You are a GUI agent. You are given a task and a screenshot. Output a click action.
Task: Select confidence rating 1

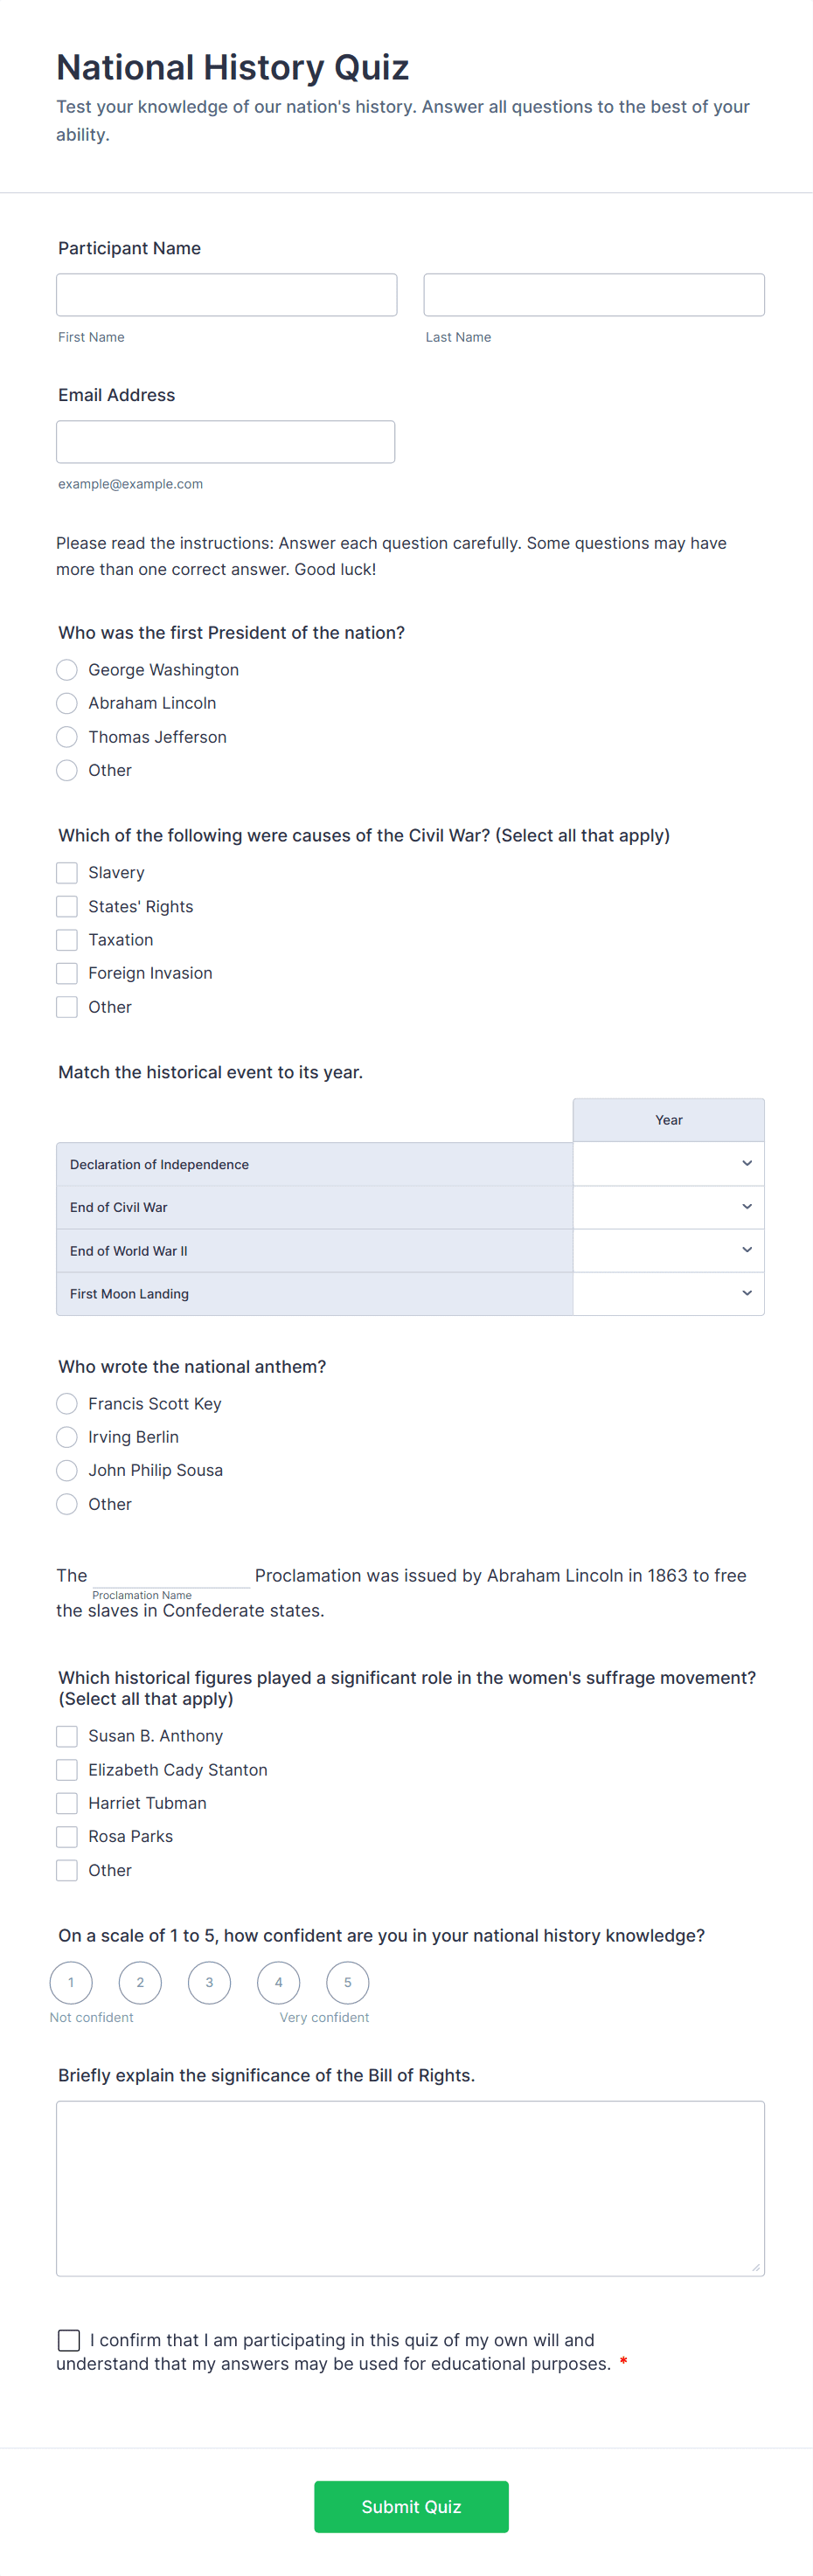pos(71,1982)
